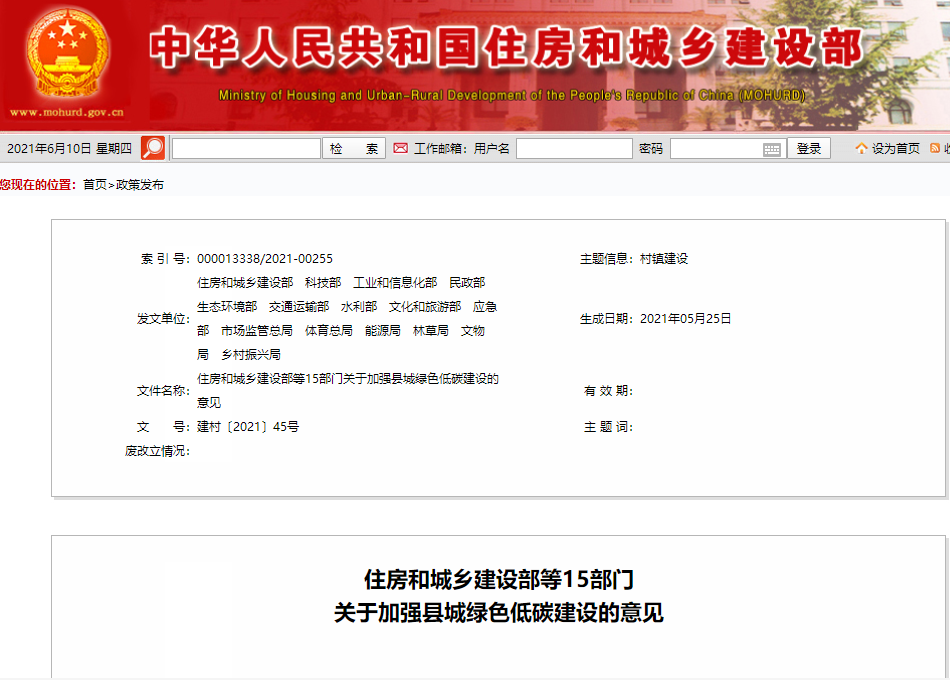
Task: Click 生态环境部 in issuing units
Action: click(227, 307)
